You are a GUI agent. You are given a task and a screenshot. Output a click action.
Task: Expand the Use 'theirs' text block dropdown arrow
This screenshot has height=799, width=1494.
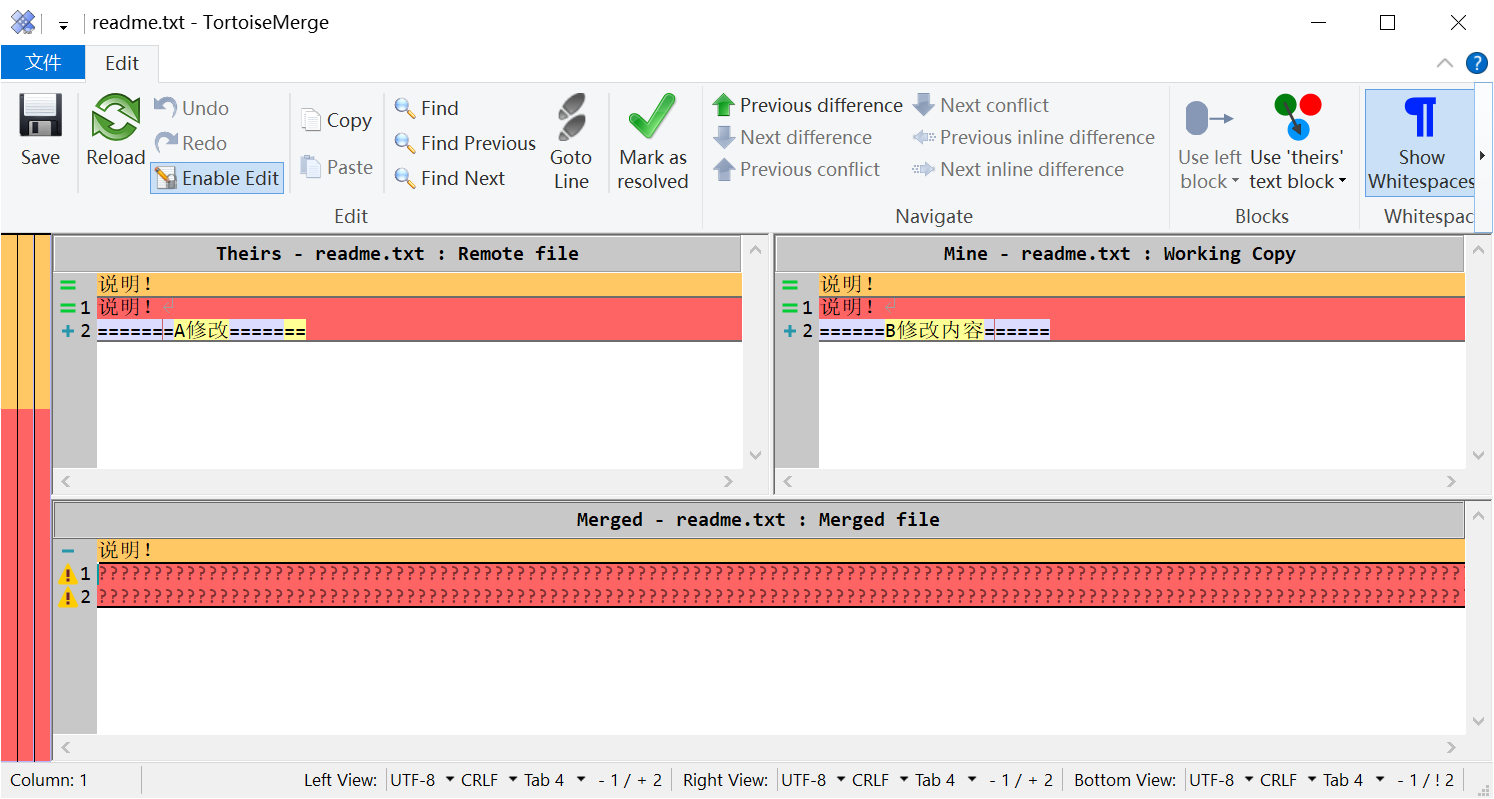click(x=1342, y=182)
